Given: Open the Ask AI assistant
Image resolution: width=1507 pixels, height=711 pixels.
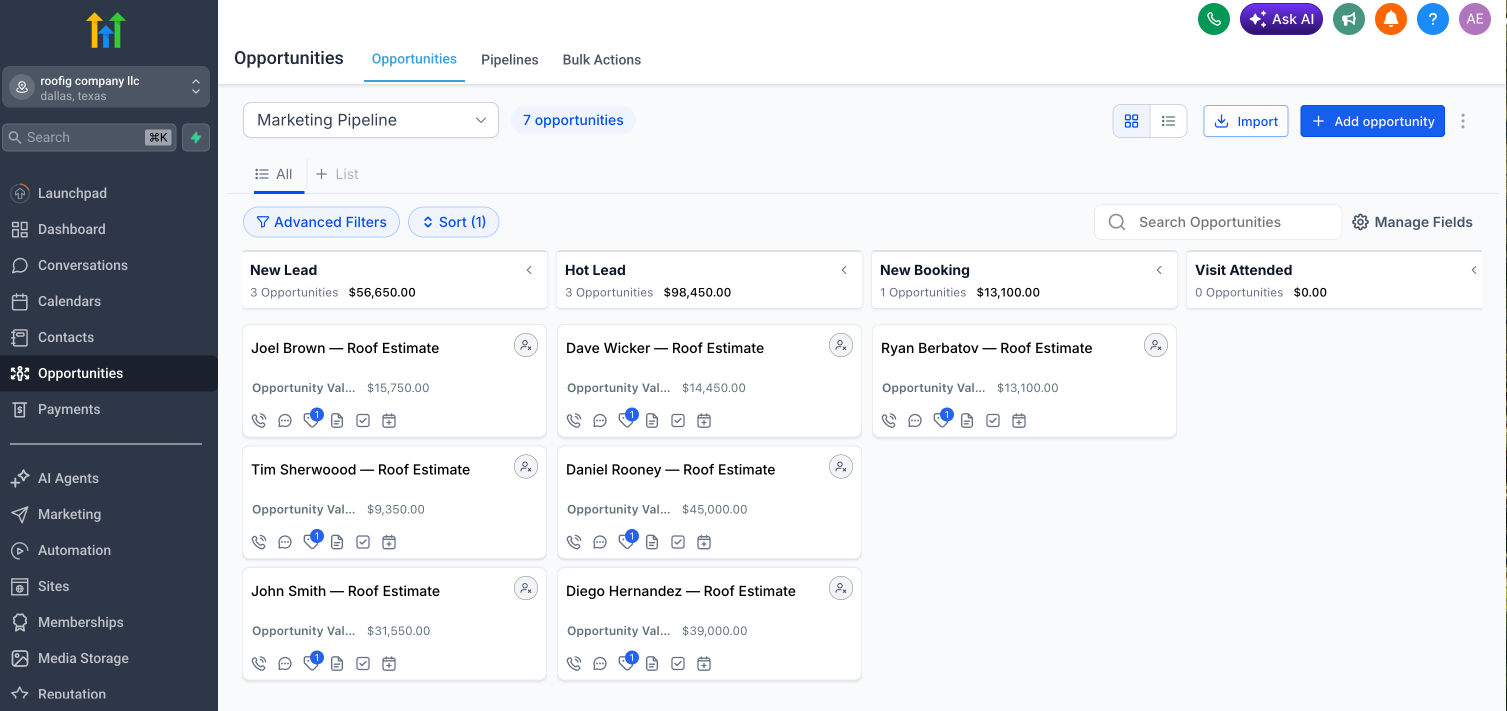Looking at the screenshot, I should coord(1281,19).
